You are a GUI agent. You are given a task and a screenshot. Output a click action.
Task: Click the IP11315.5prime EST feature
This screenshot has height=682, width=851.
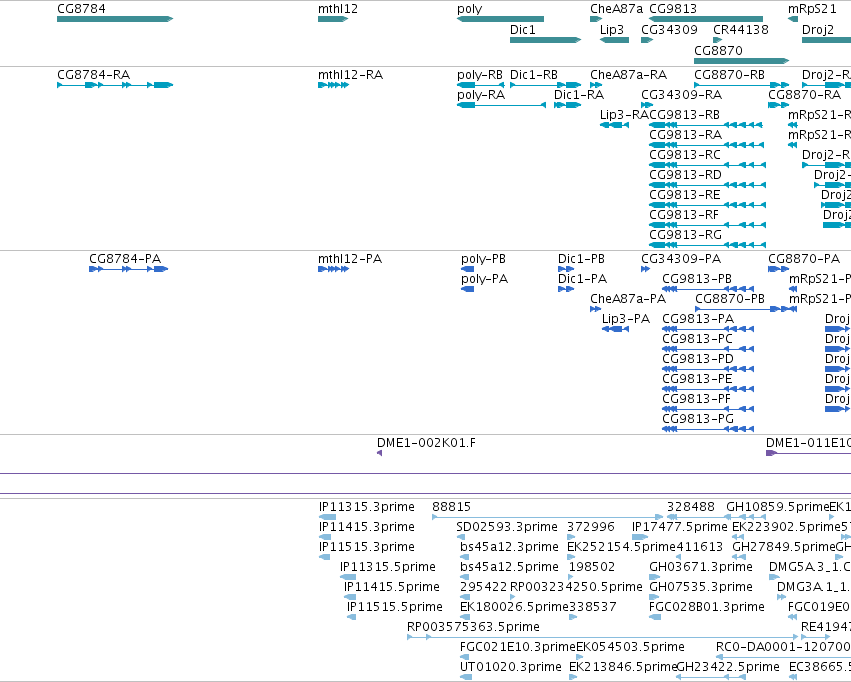tap(348, 577)
